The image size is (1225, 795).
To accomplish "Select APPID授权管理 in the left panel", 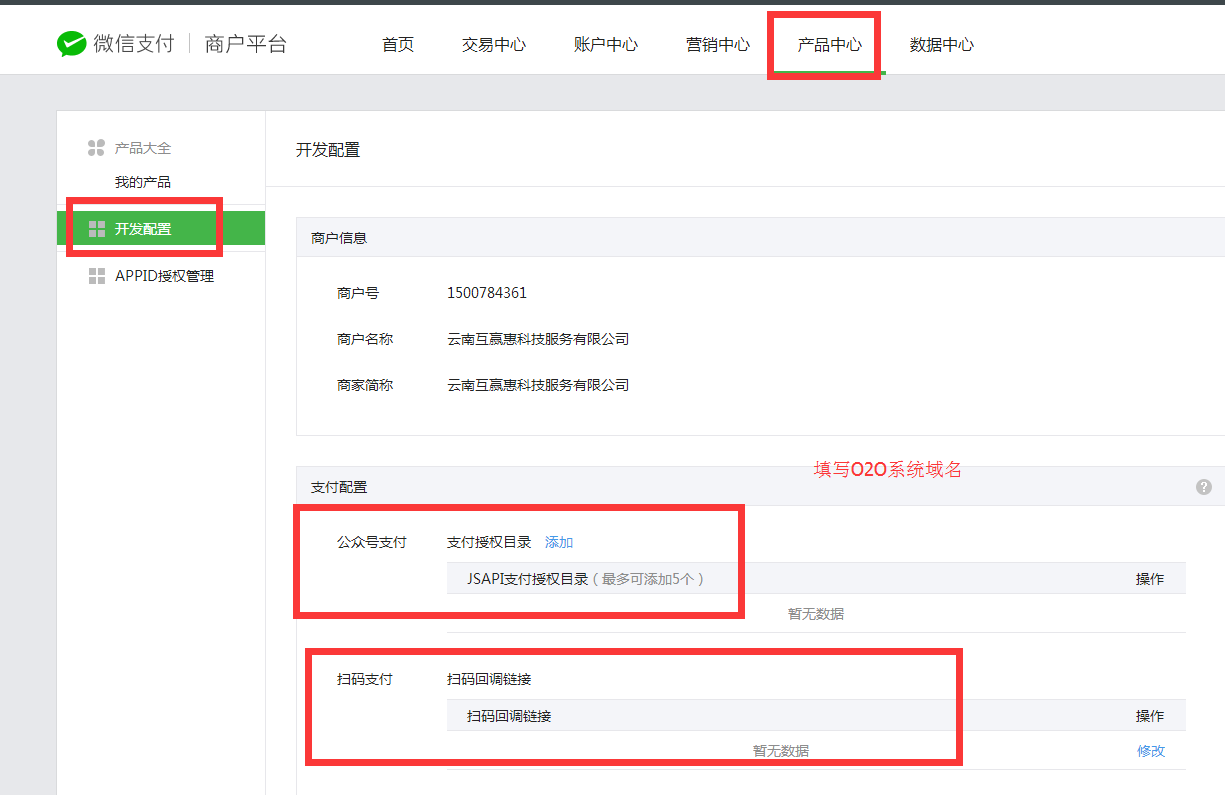I will tap(162, 276).
